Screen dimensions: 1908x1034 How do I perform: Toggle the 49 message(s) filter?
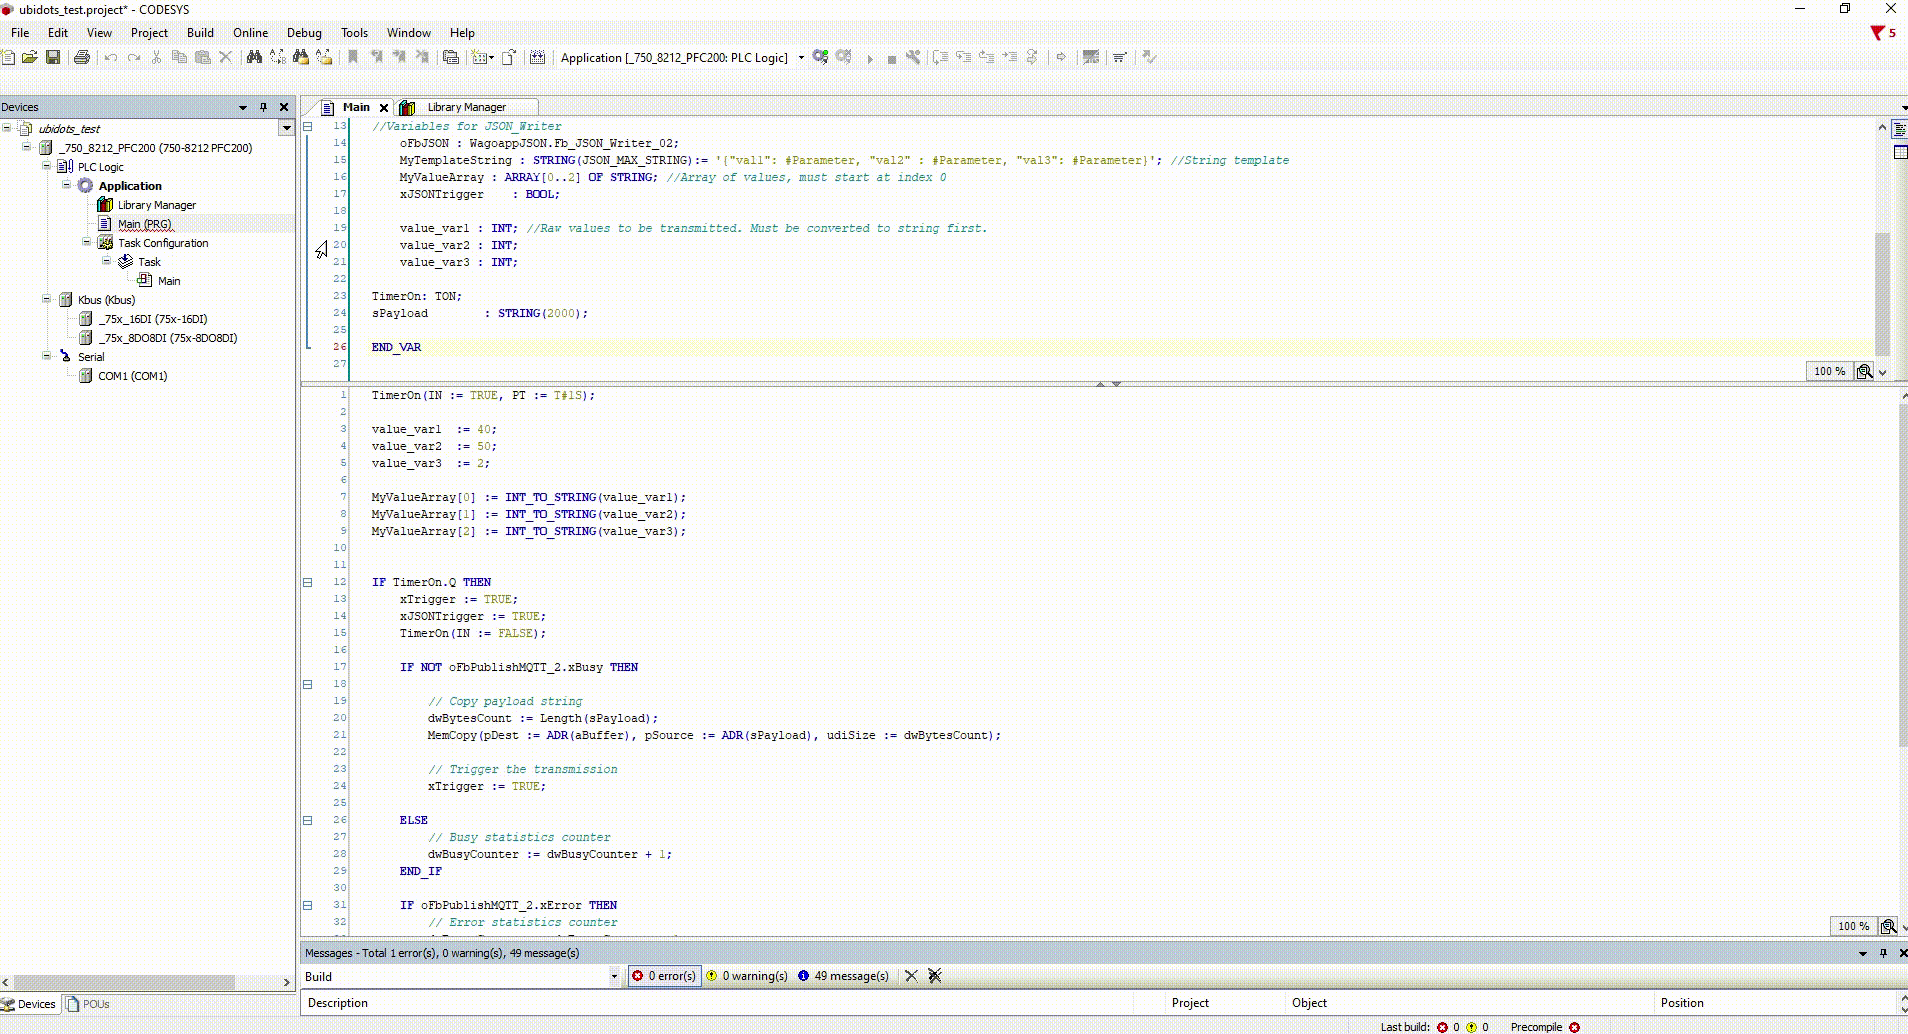(x=844, y=976)
